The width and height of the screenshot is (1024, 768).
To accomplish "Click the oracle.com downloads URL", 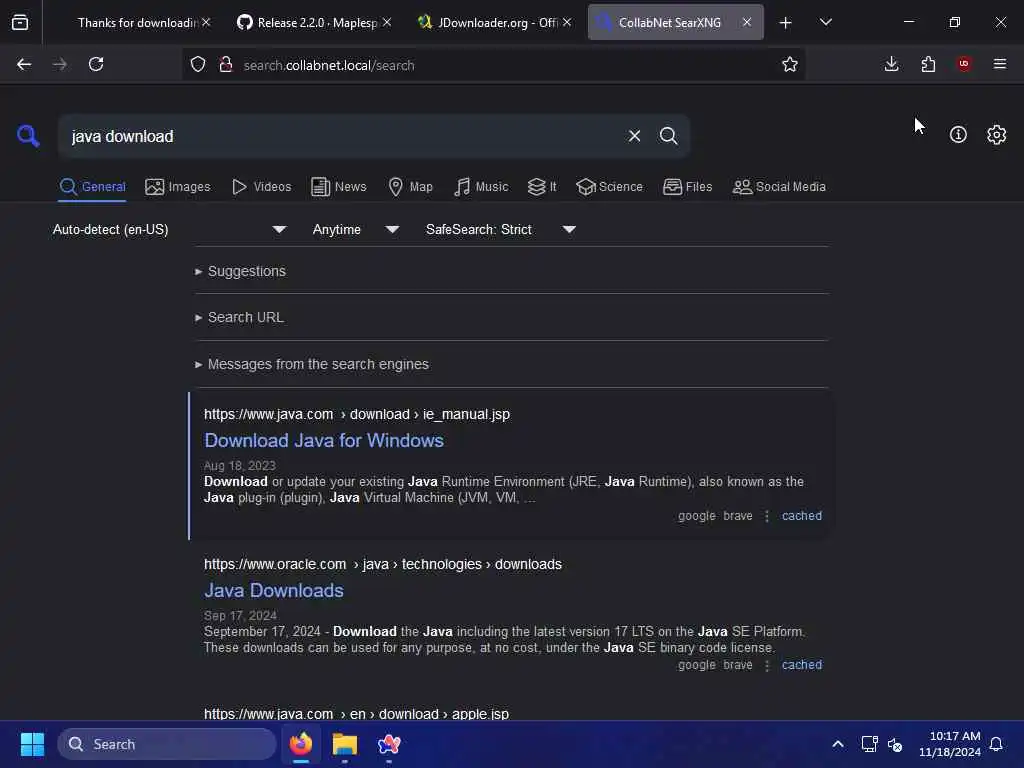I will [x=383, y=564].
